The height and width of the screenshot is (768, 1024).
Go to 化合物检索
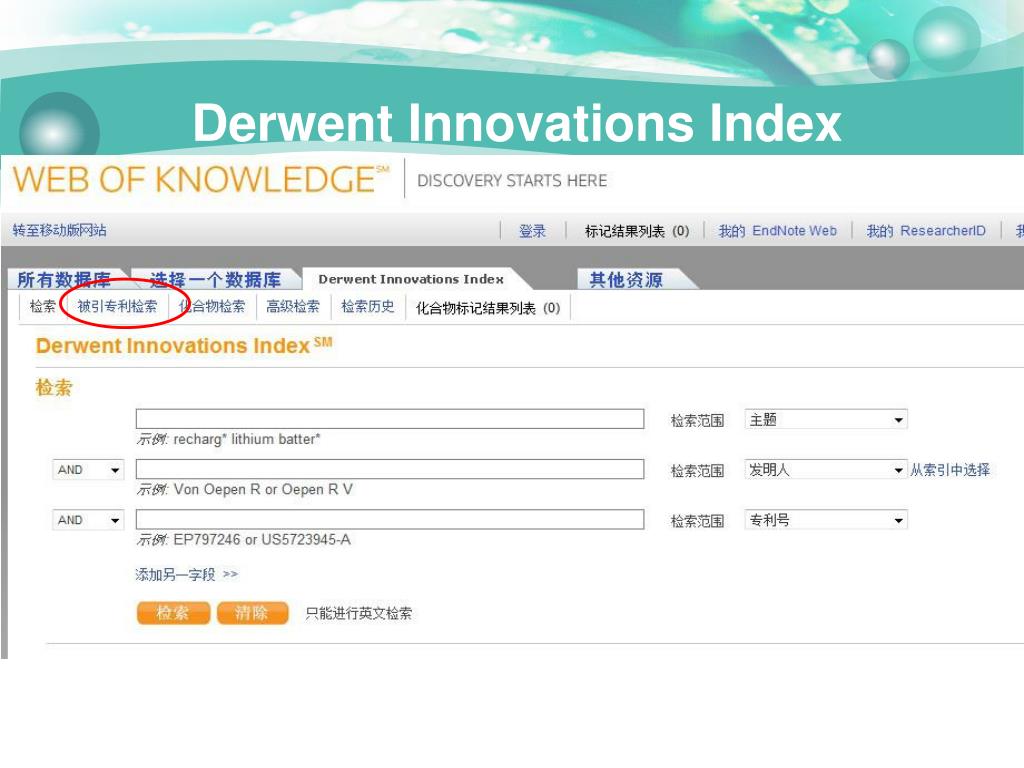(x=212, y=306)
